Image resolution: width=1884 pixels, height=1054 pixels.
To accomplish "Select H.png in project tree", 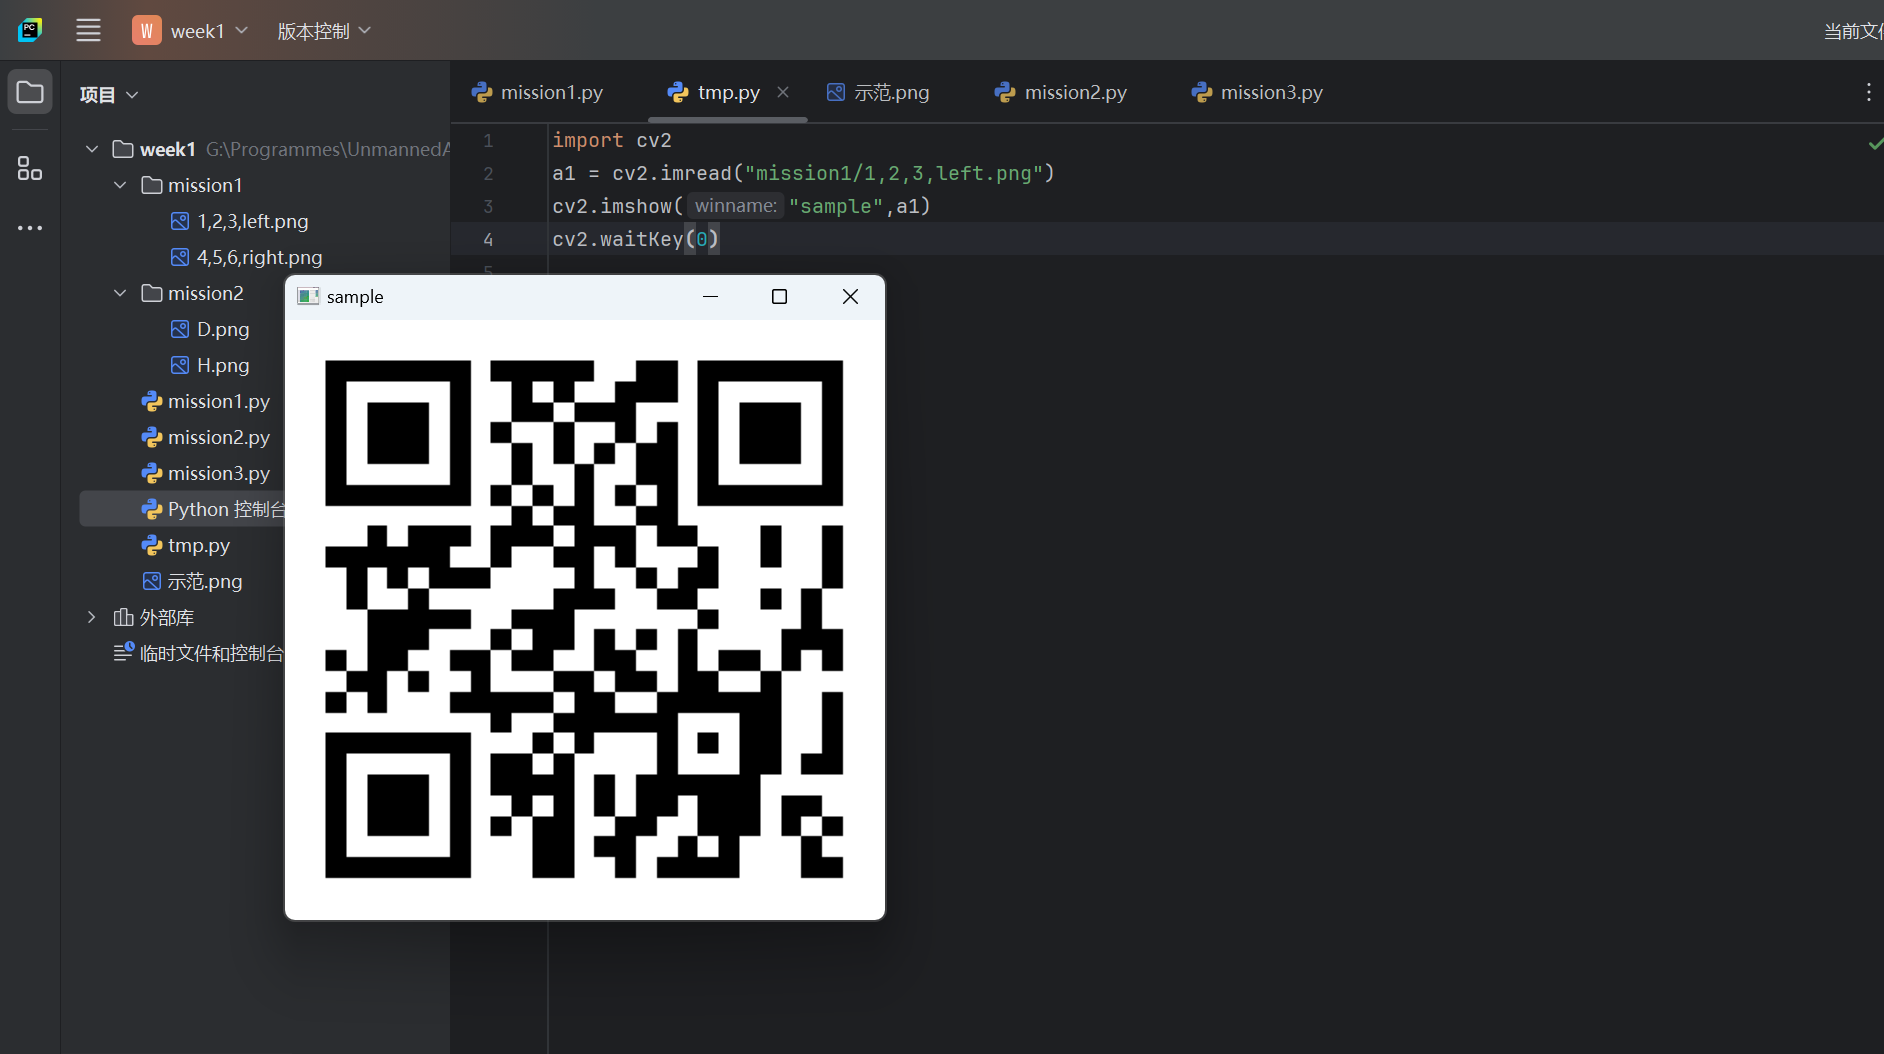I will pos(223,365).
